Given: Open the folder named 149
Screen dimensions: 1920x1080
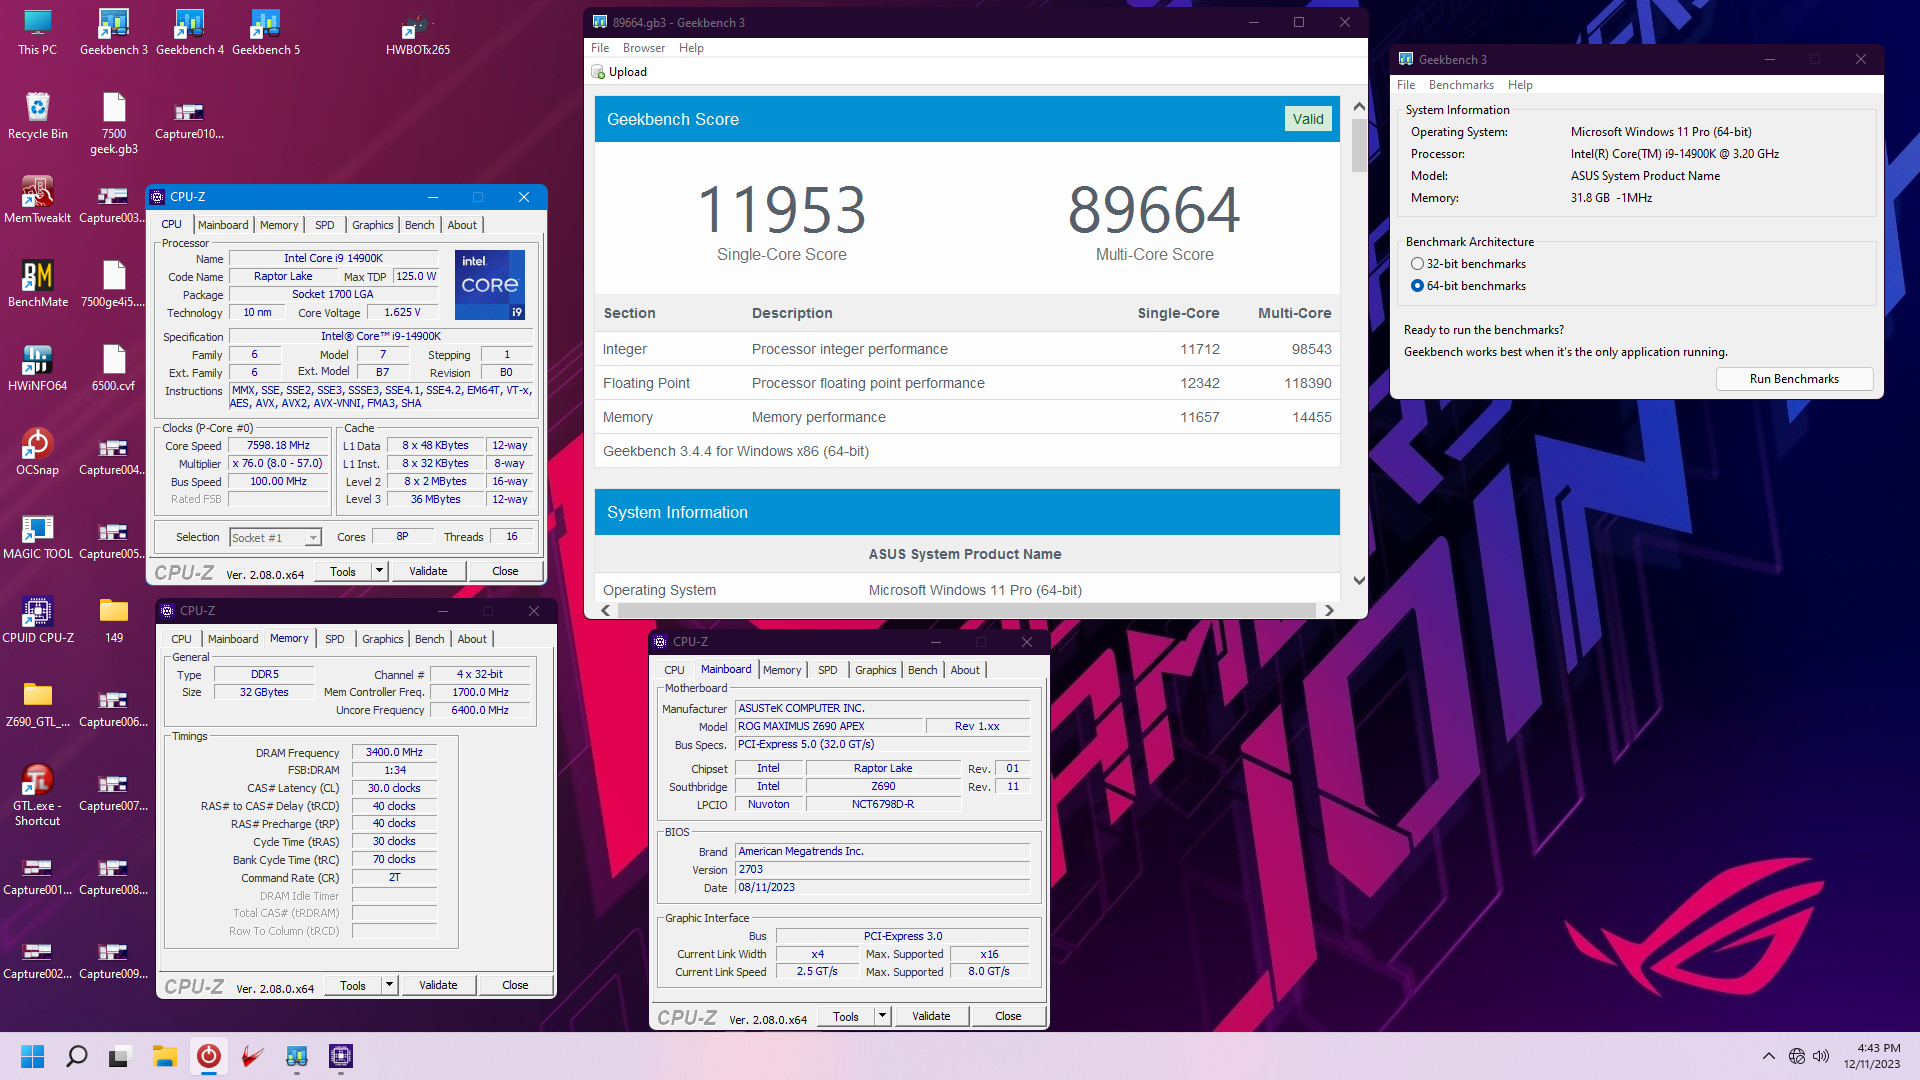Looking at the screenshot, I should (x=114, y=619).
